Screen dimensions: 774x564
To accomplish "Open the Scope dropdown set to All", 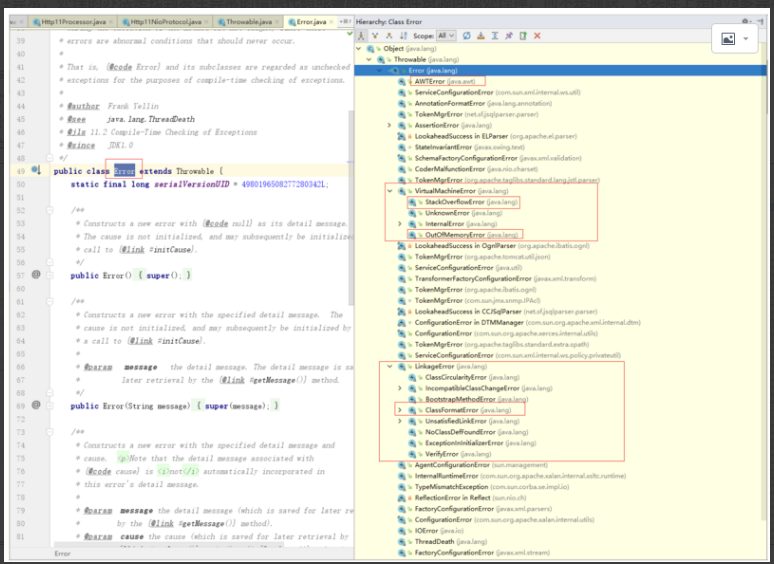I will tap(446, 36).
